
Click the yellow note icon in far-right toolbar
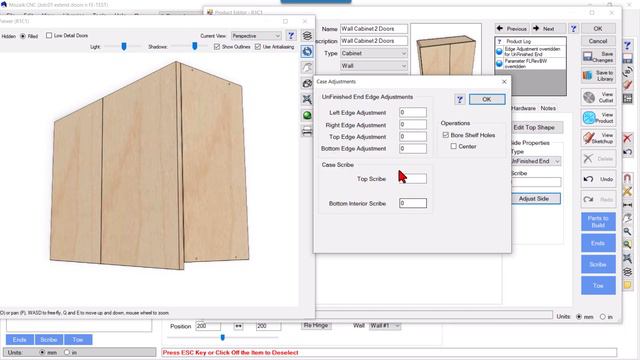point(627,285)
